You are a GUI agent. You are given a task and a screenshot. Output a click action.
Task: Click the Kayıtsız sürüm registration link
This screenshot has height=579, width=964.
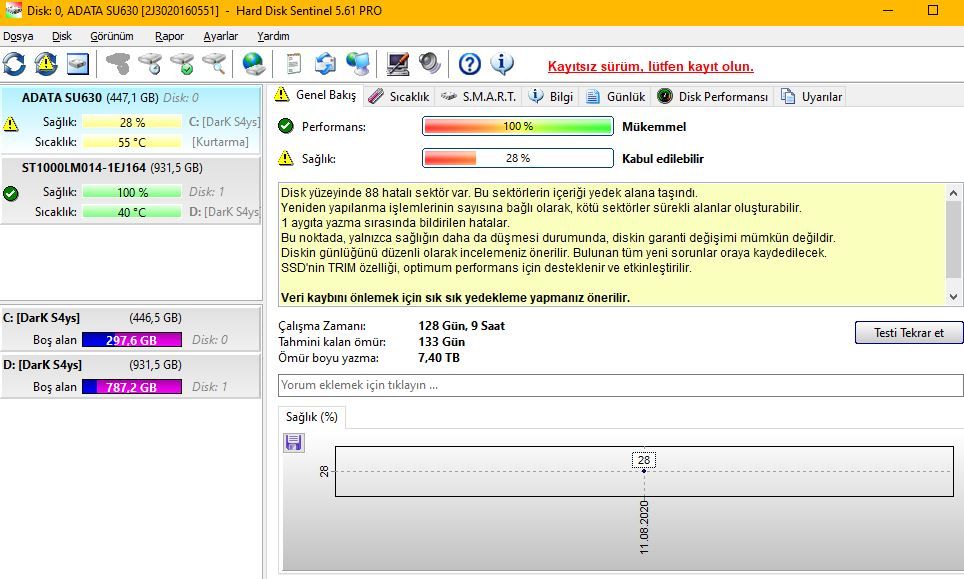pos(650,66)
